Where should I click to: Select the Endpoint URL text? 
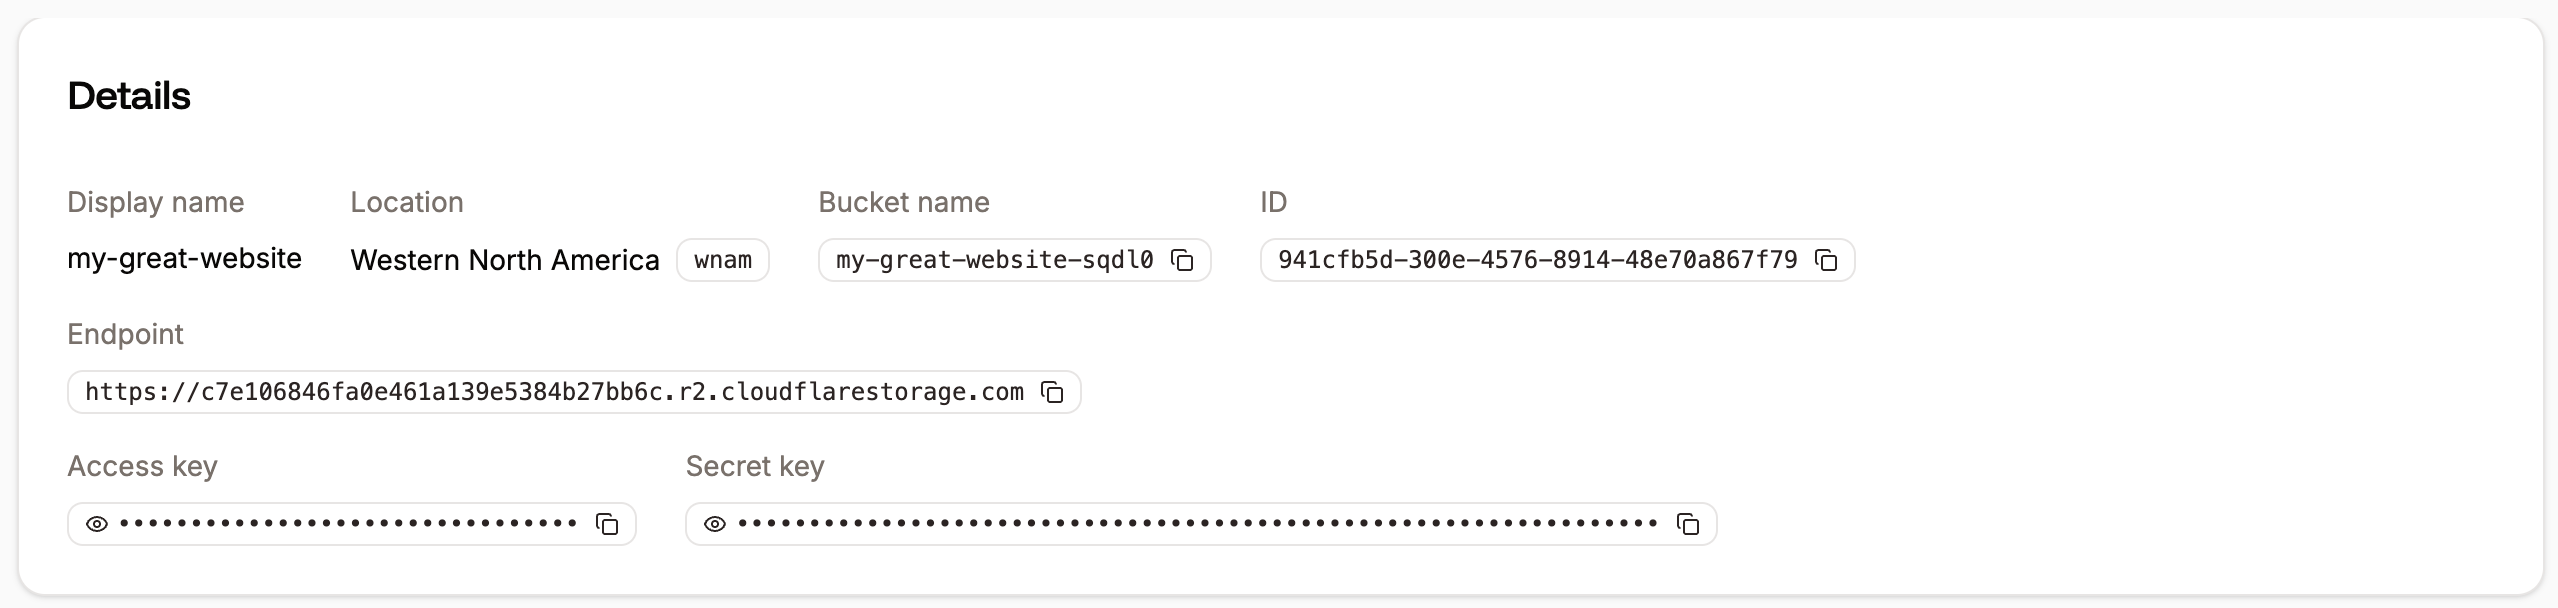coord(557,392)
